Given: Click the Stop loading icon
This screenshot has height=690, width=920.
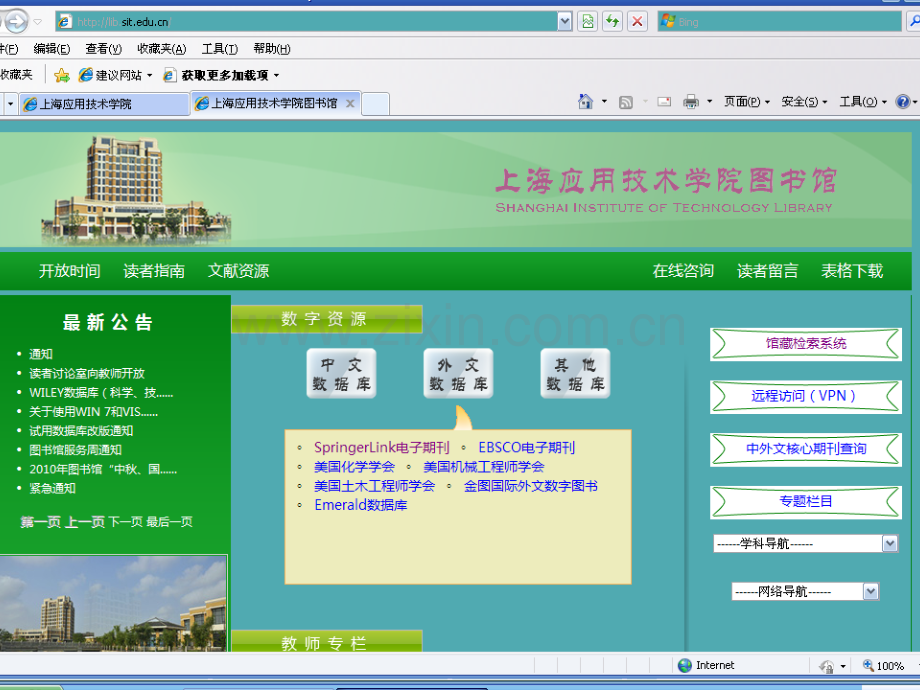Looking at the screenshot, I should [x=637, y=21].
